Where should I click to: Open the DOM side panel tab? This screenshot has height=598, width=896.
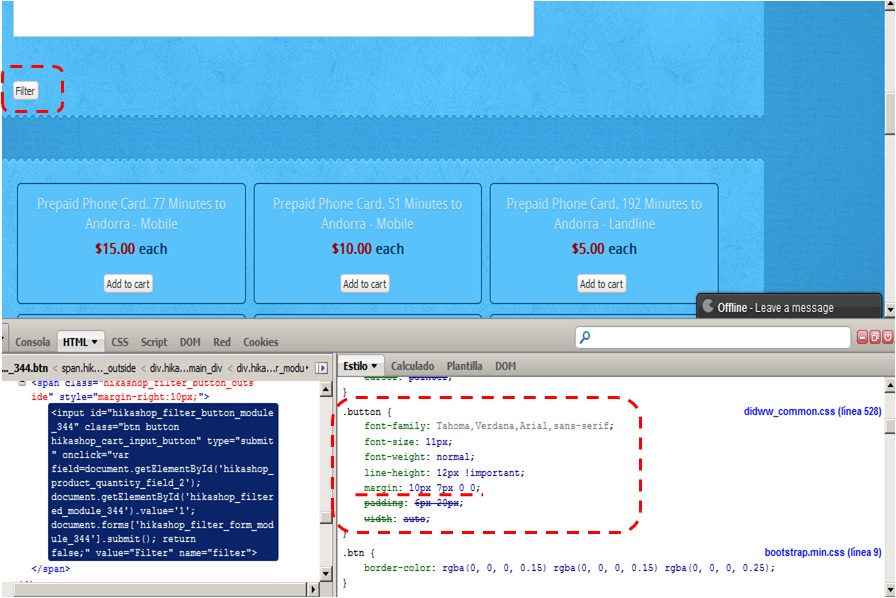(x=505, y=366)
